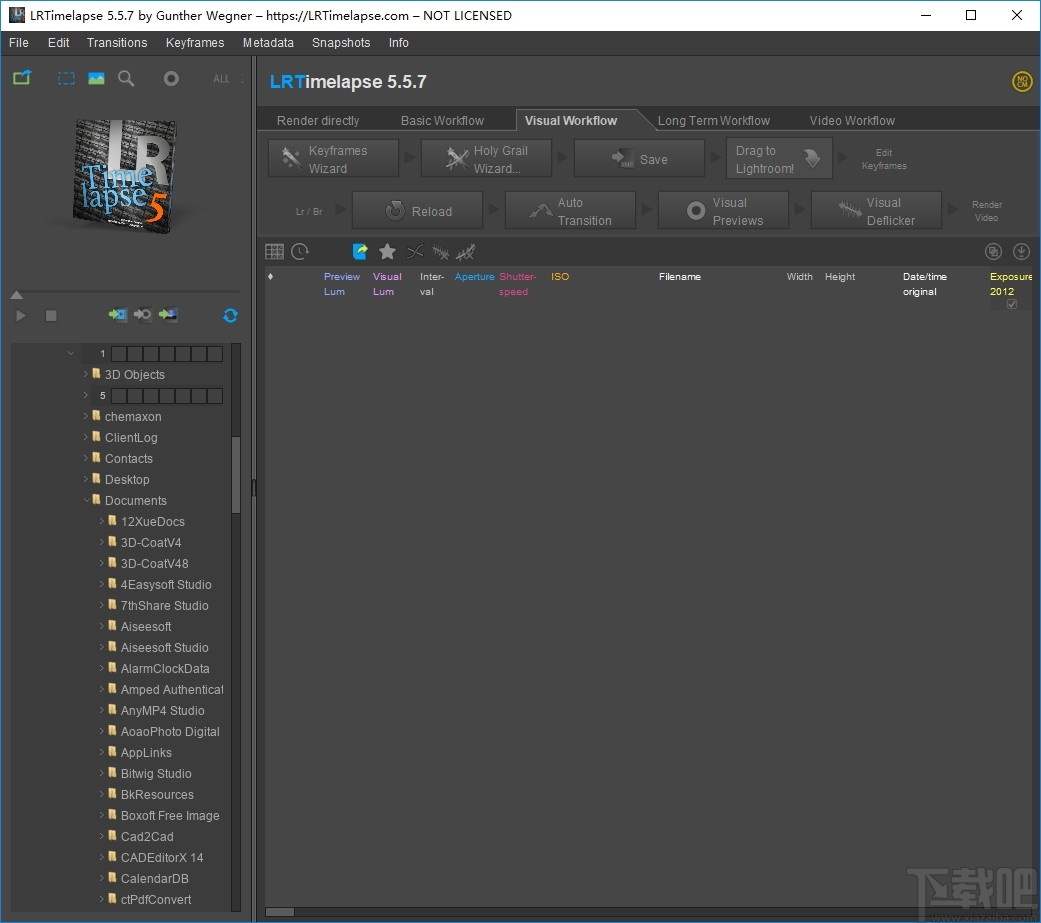Click the crossed-out peaks graph icon
Viewport: 1041px width, 923px height.
(465, 252)
